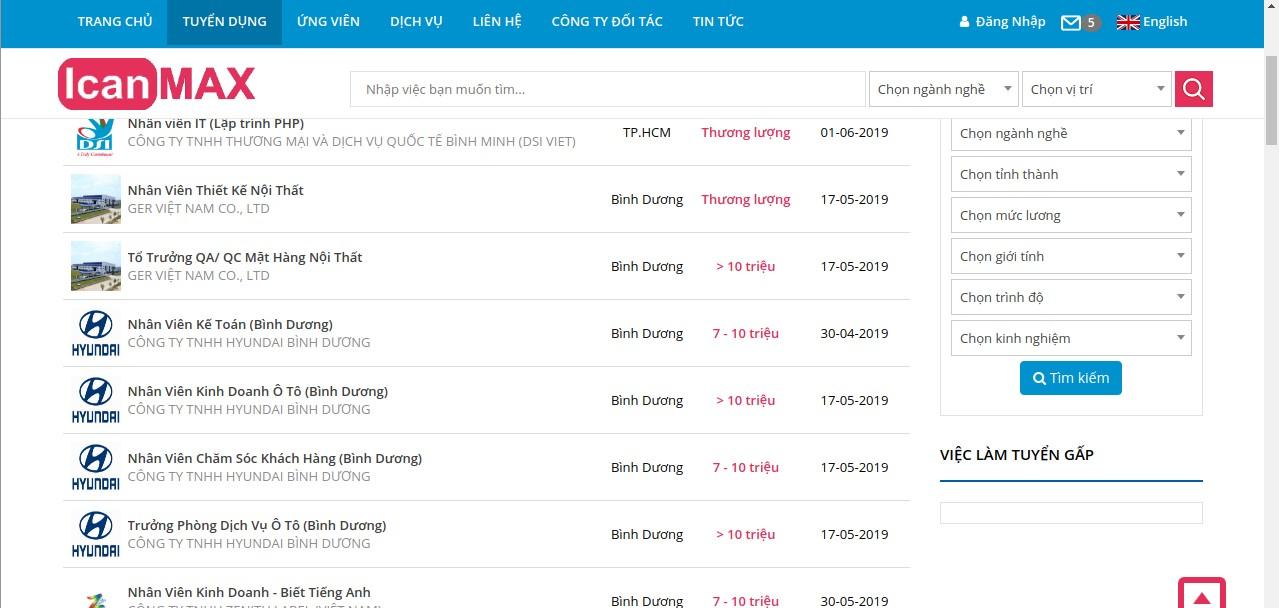Open the Liên Hệ menu

point(497,22)
